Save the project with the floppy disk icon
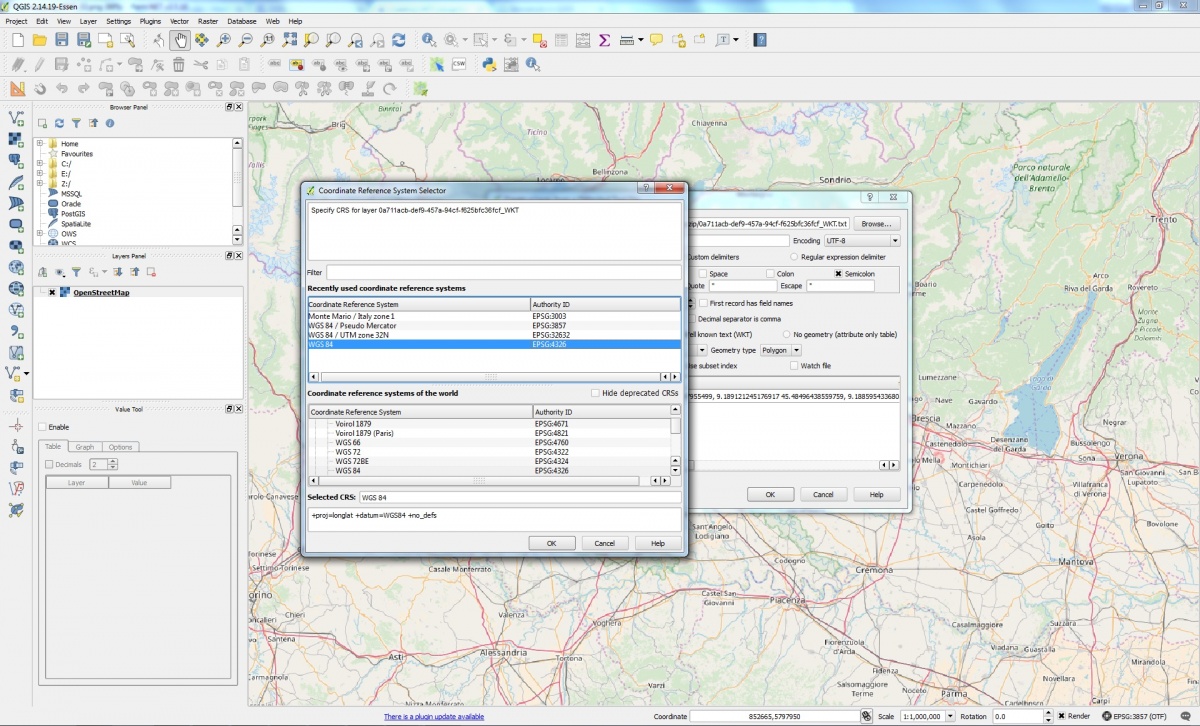Viewport: 1200px width, 726px height. click(x=61, y=40)
